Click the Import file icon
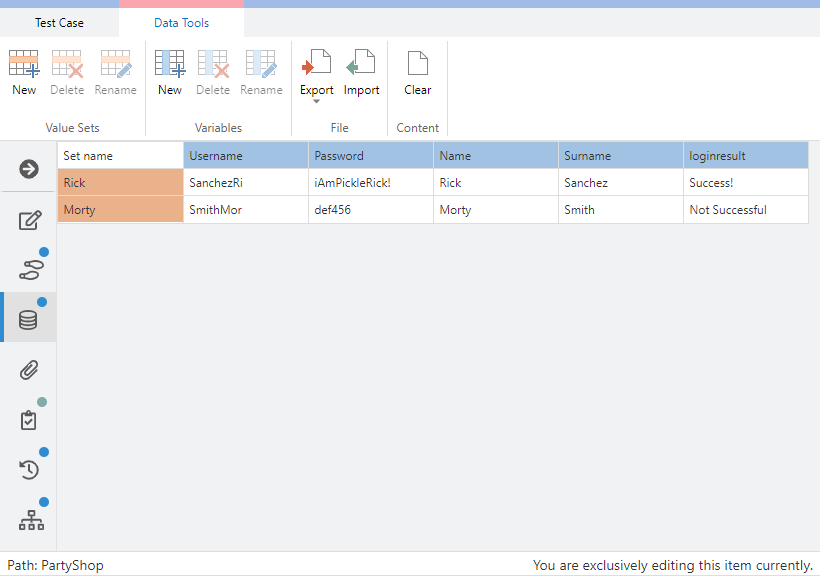 click(x=361, y=73)
